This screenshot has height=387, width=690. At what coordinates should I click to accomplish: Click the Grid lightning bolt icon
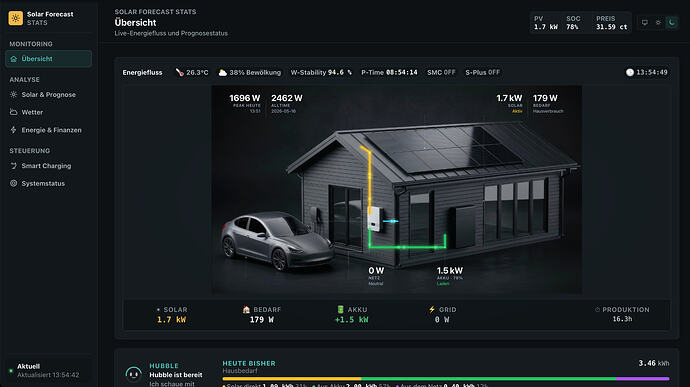[432, 310]
